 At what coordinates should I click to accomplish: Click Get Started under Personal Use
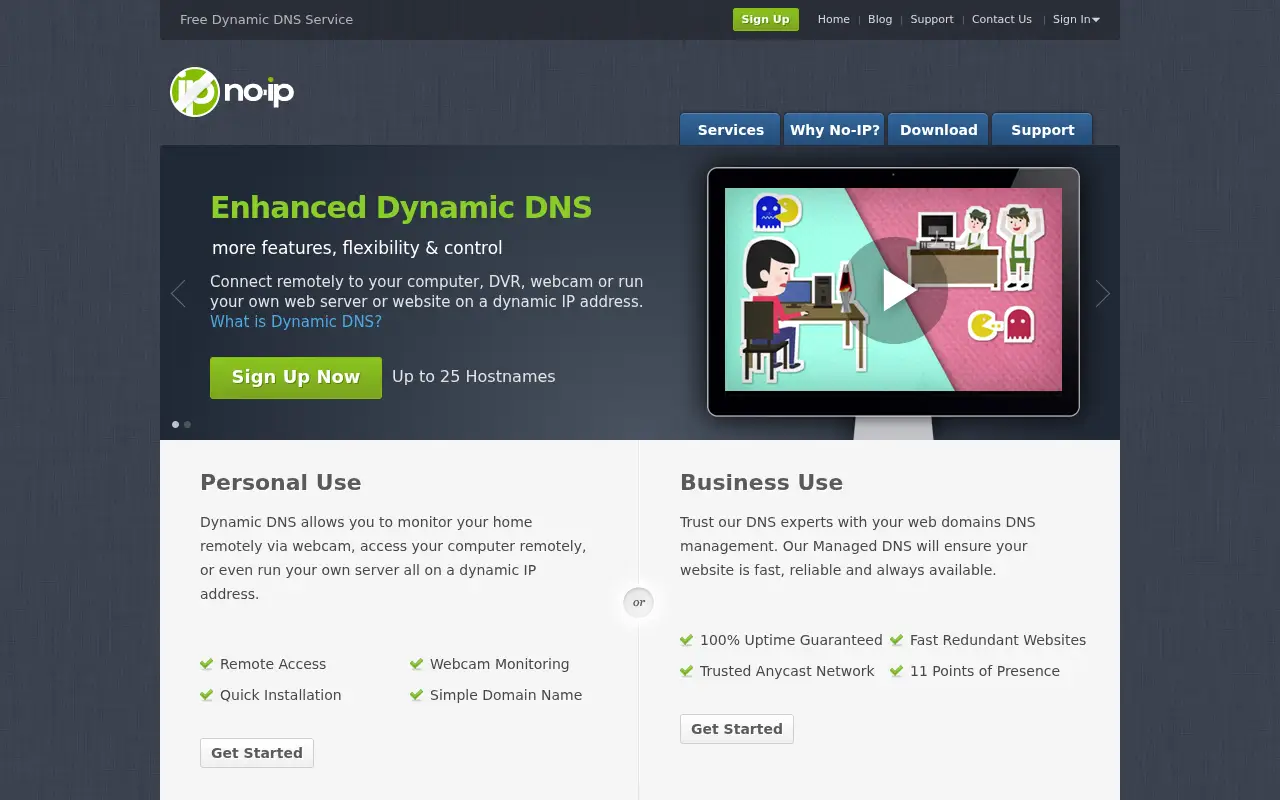[257, 753]
